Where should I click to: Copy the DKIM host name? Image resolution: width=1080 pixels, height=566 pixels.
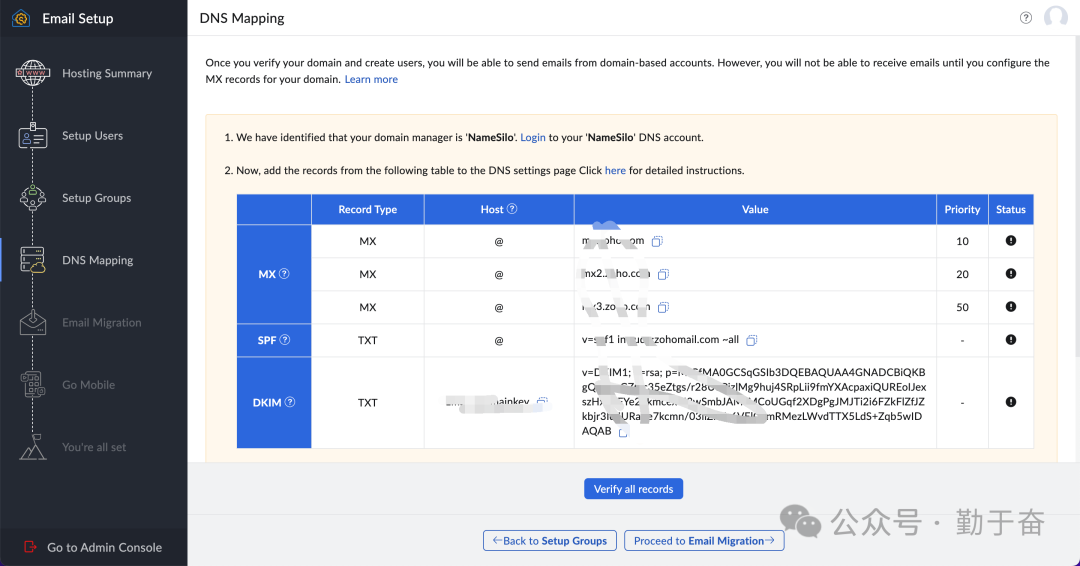(542, 402)
